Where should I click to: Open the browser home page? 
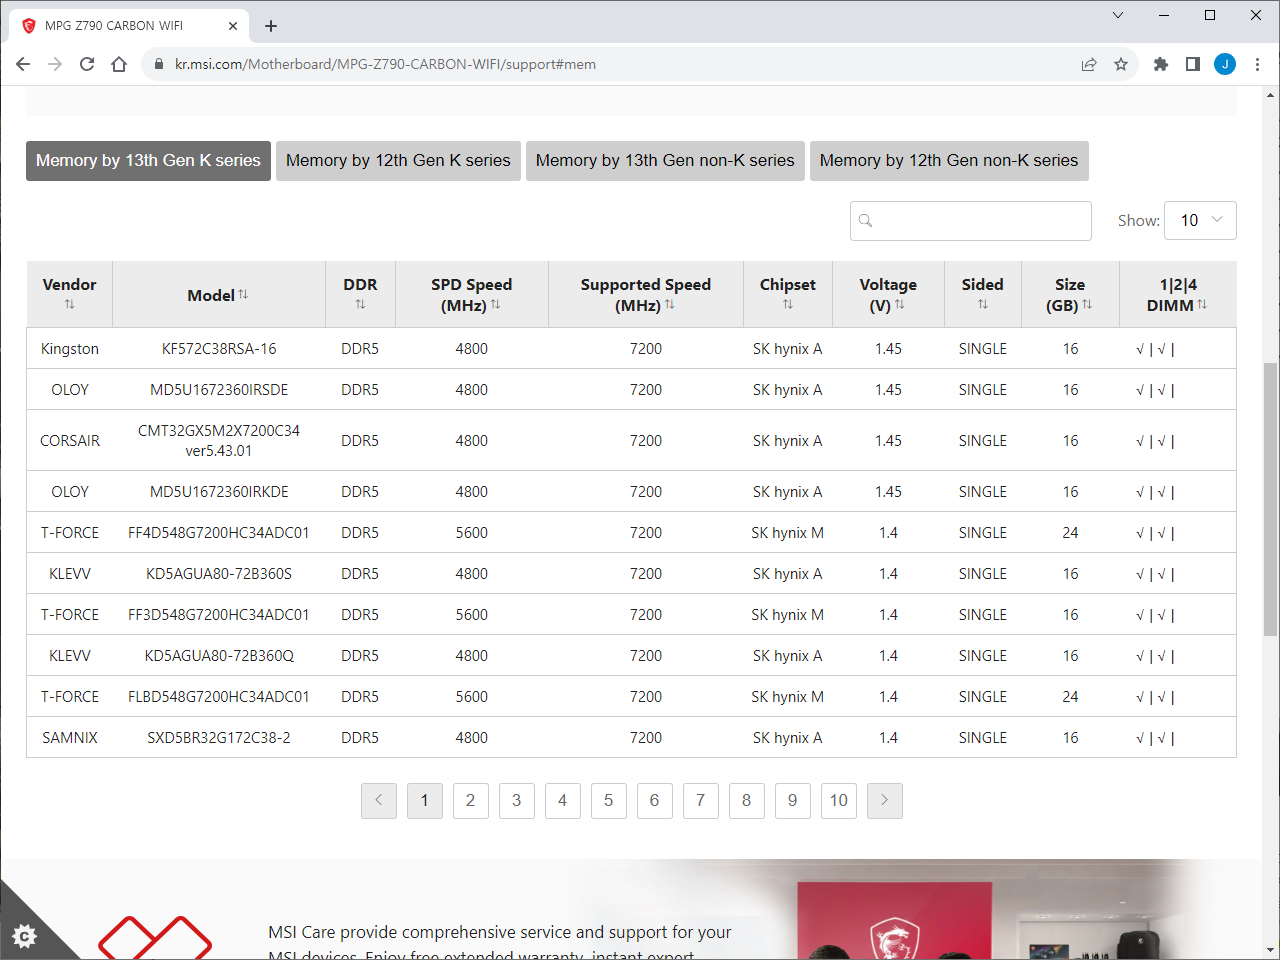pos(119,64)
